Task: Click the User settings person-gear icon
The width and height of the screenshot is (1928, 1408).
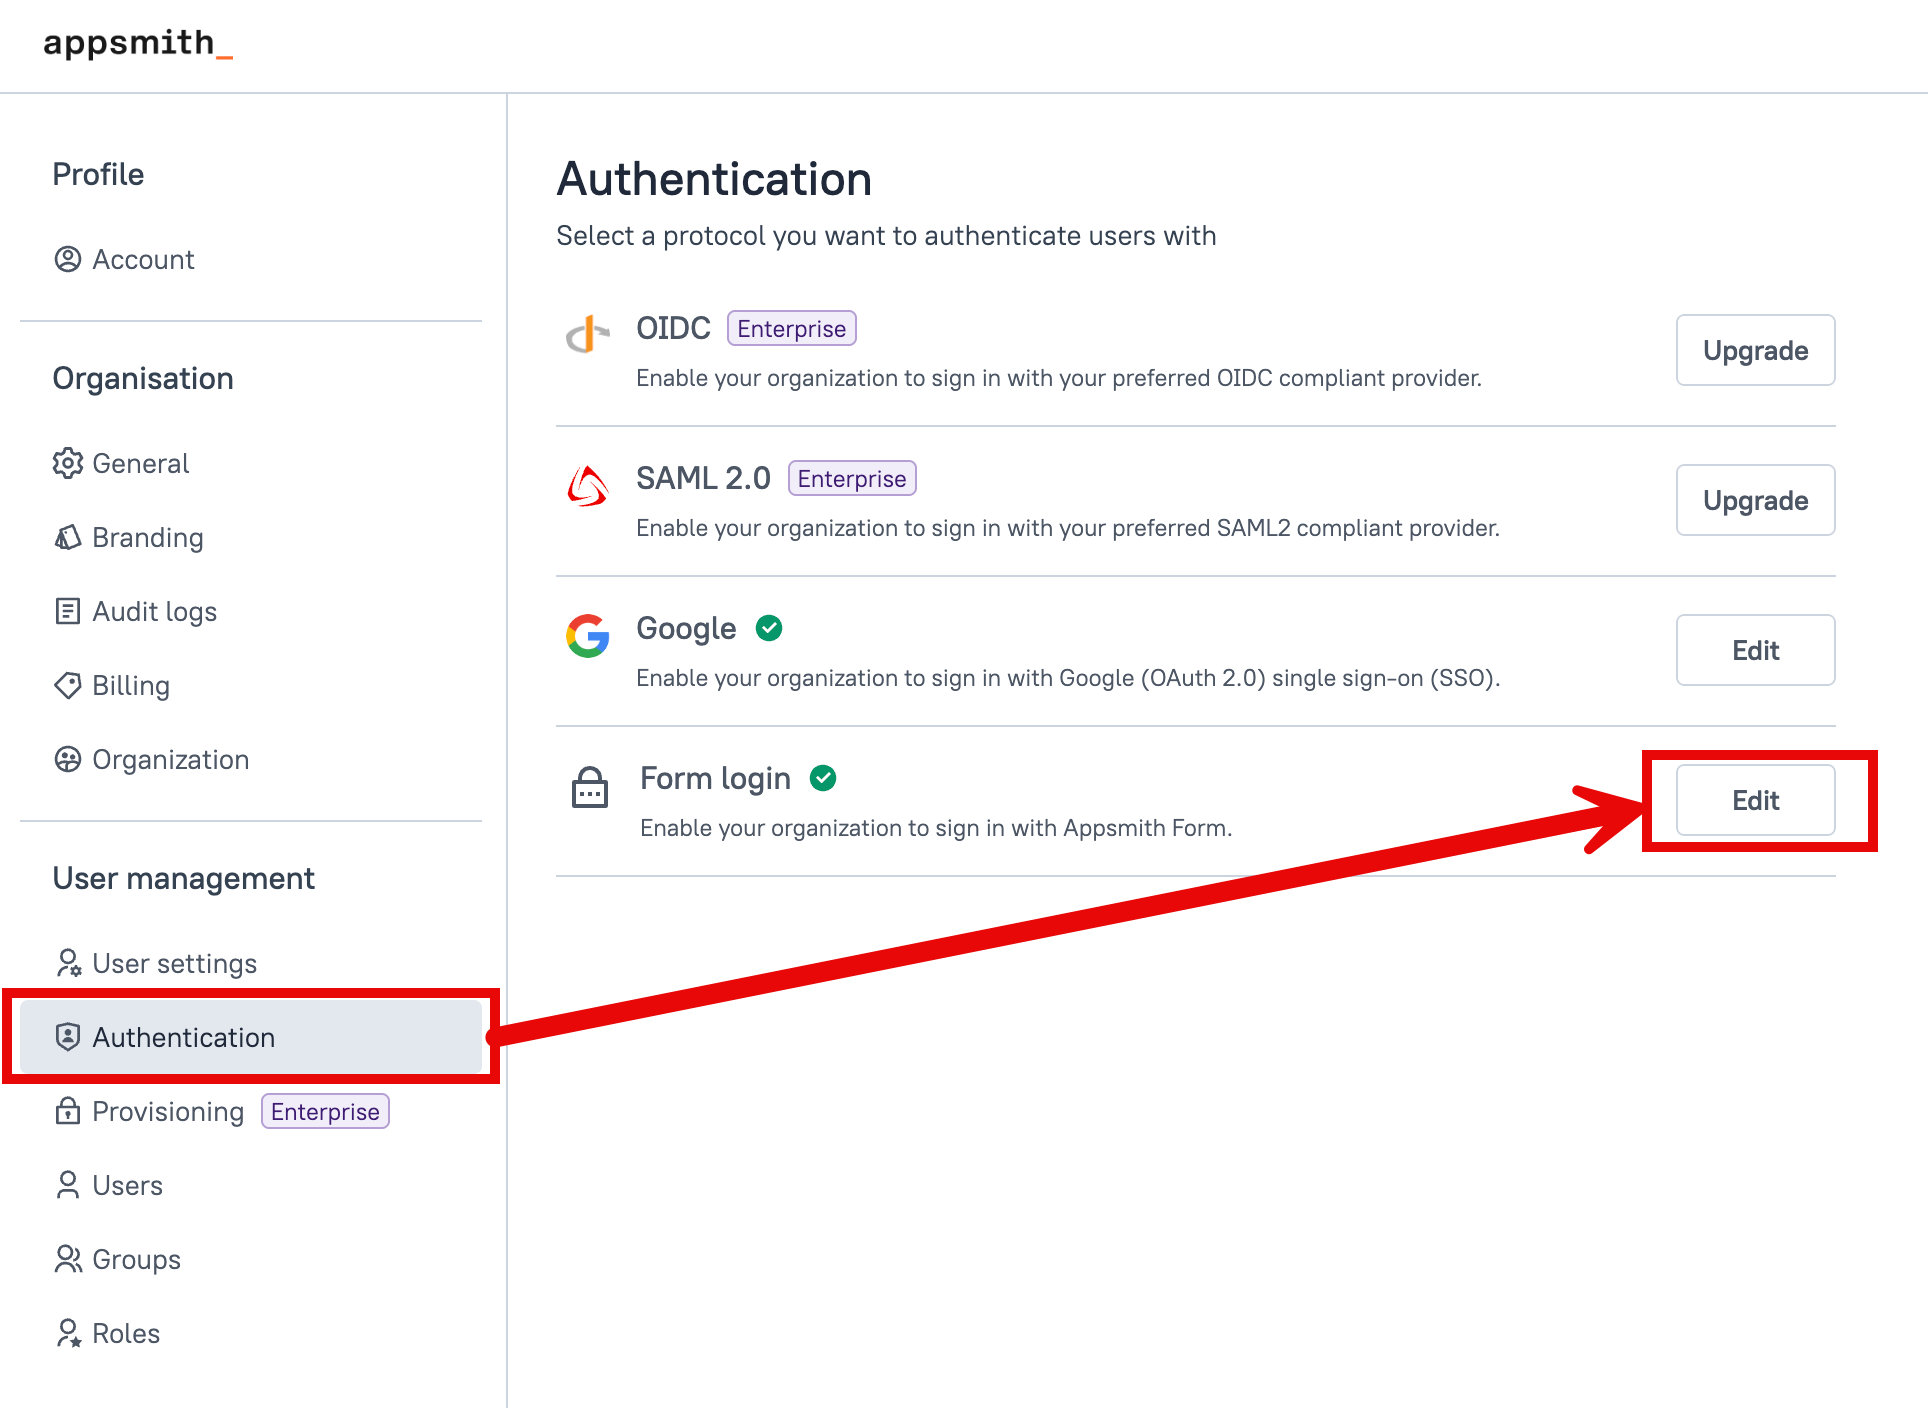Action: (x=68, y=963)
